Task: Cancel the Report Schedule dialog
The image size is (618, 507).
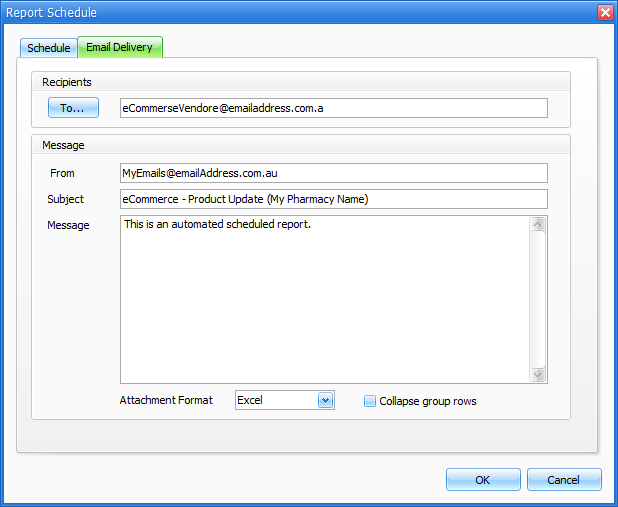Action: tap(564, 480)
